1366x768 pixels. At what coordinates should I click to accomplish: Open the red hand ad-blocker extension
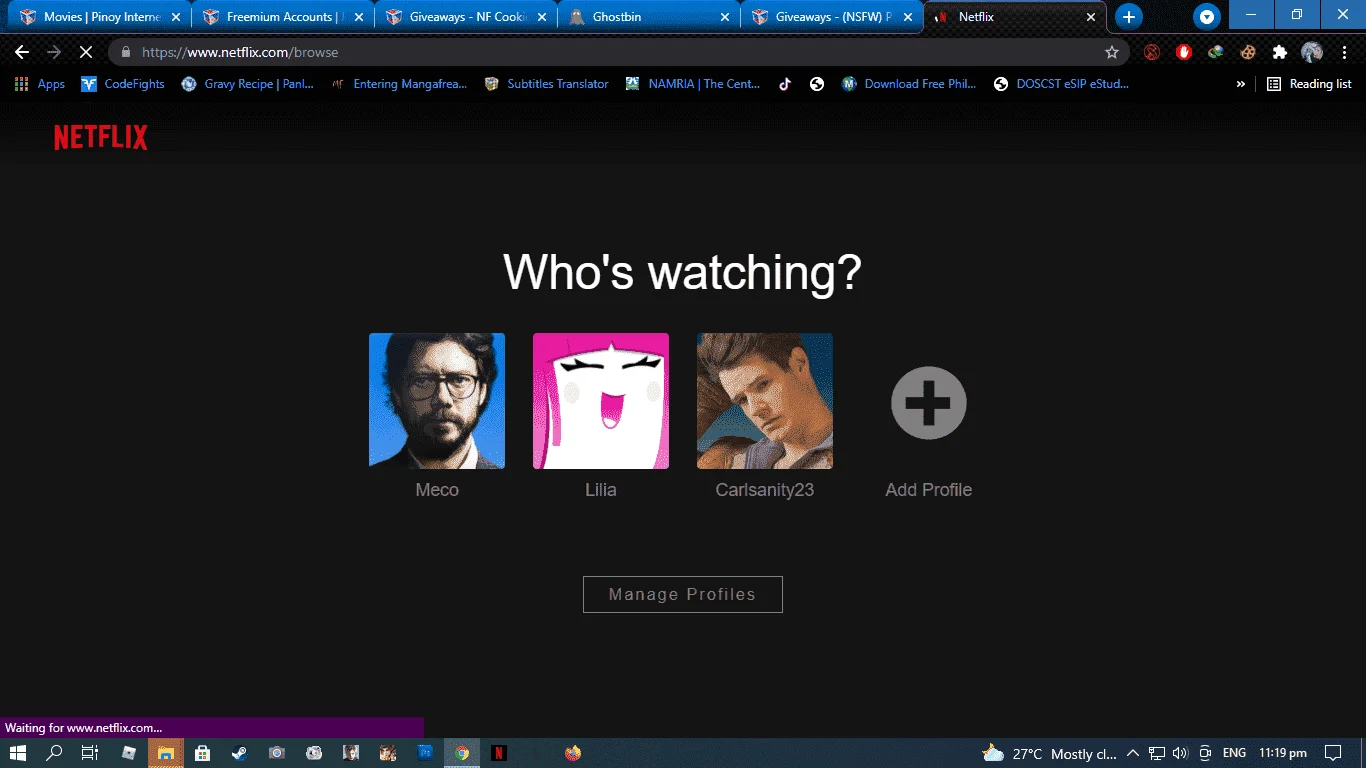1184,52
